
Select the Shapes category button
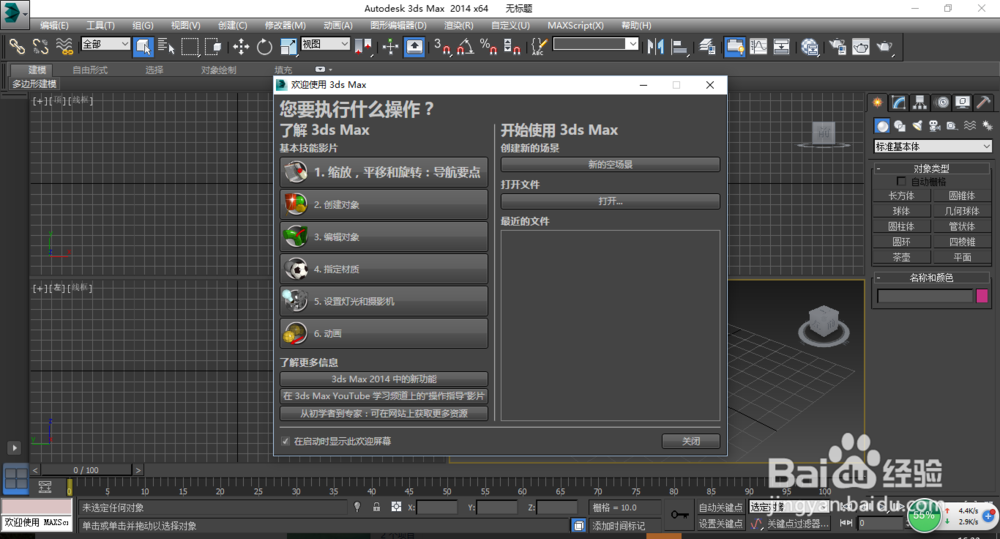pyautogui.click(x=899, y=126)
